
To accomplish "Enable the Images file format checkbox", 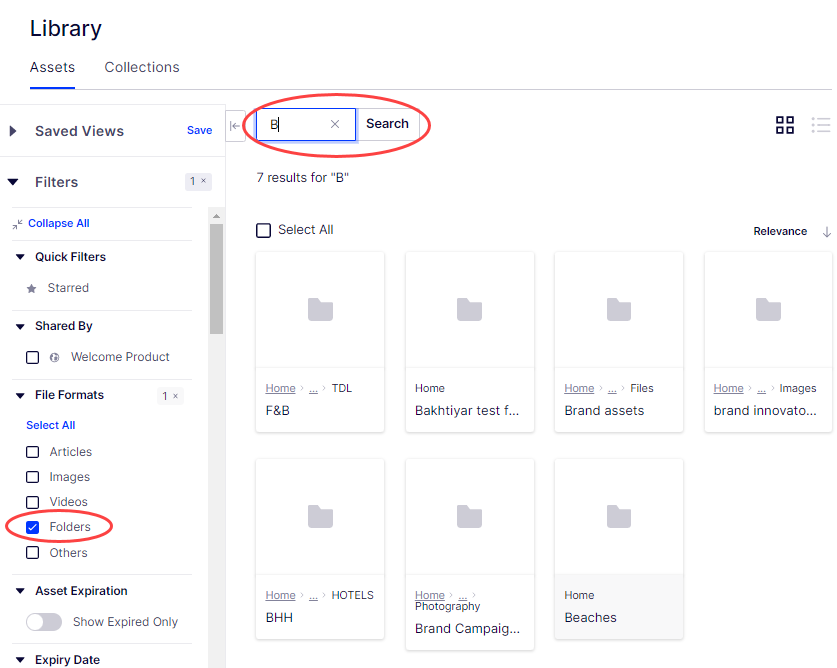I will coord(33,477).
